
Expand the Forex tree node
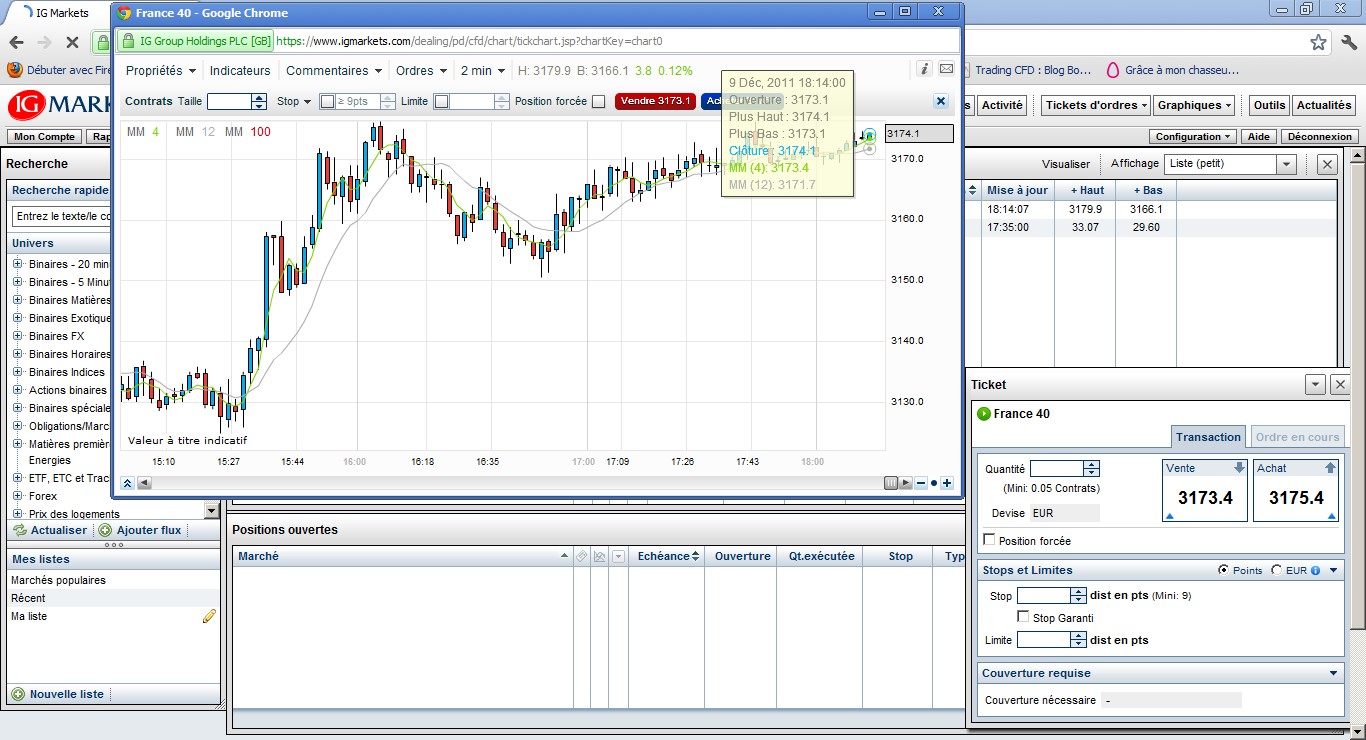(x=18, y=496)
